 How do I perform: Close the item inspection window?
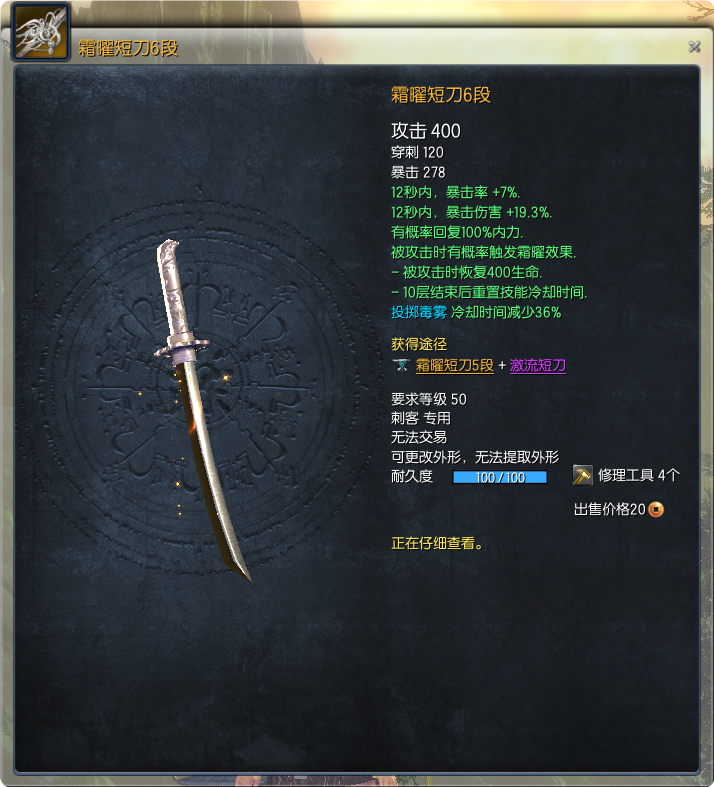pyautogui.click(x=694, y=47)
